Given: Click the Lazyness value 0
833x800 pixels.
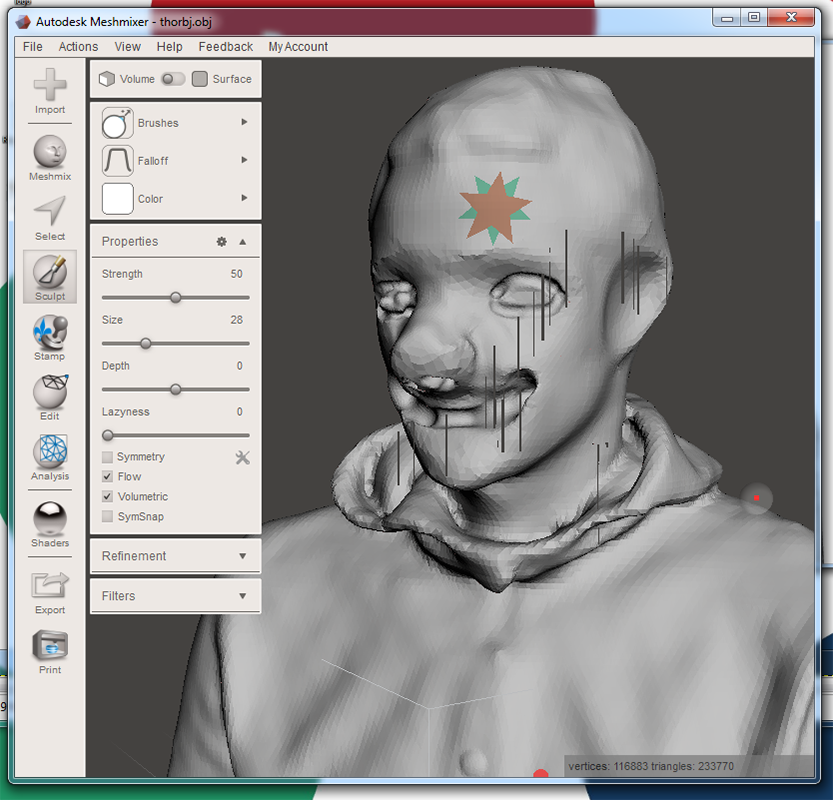Looking at the screenshot, I should click(240, 412).
